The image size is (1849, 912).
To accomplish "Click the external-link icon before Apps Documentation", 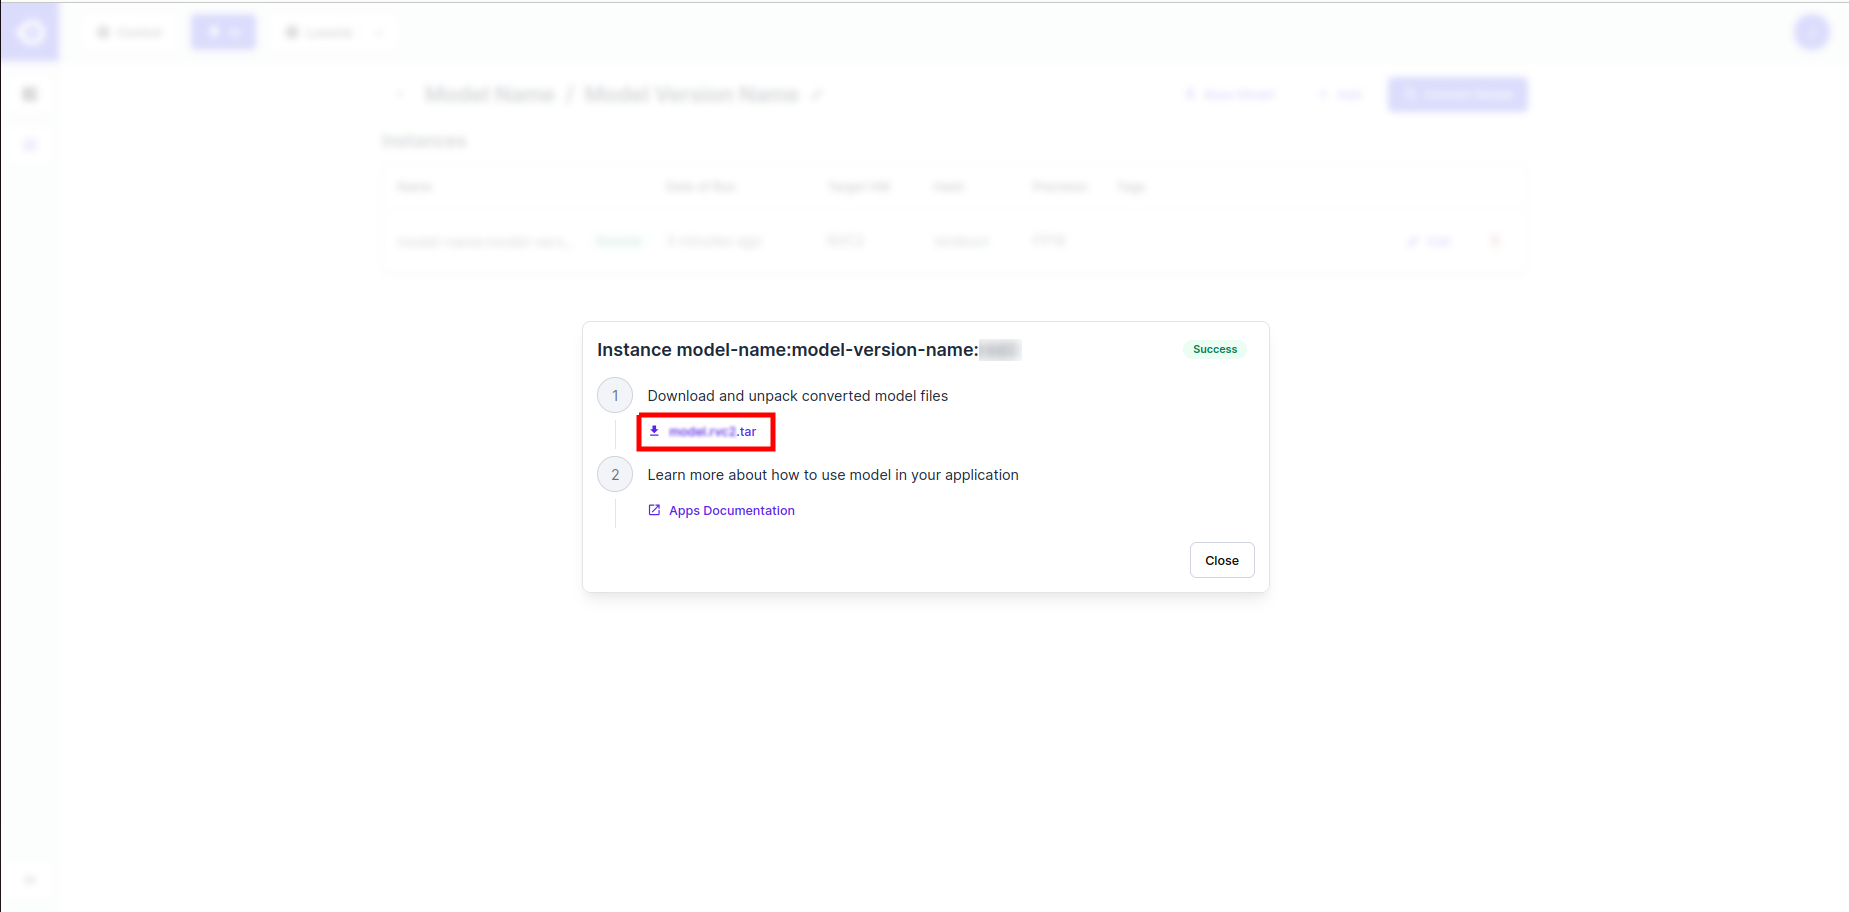I will click(654, 510).
